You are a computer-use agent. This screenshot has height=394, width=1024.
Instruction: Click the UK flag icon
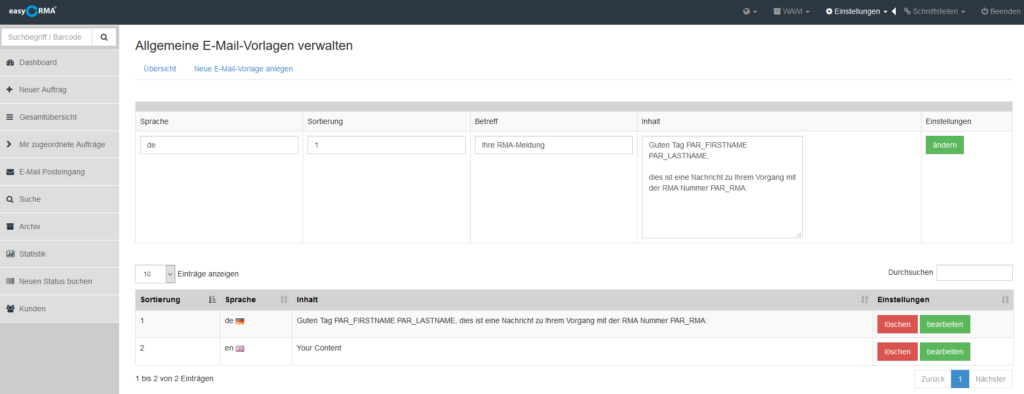tap(240, 349)
